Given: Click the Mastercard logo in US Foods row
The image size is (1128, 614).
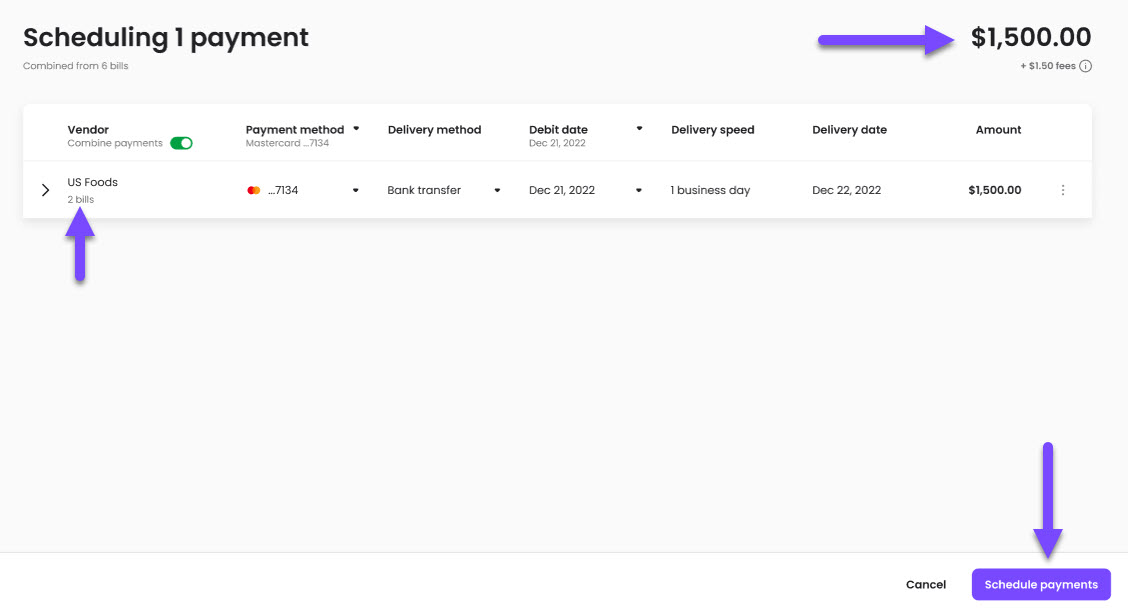Looking at the screenshot, I should pos(253,191).
